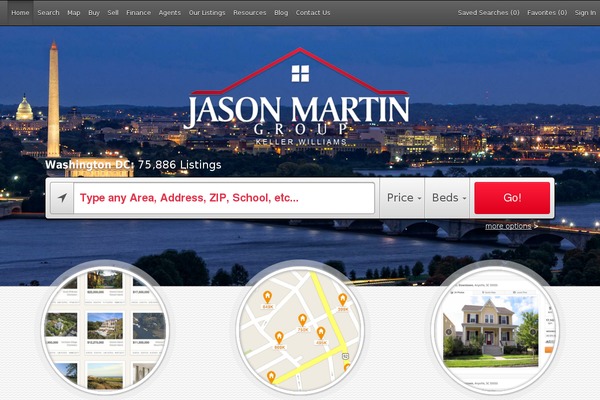
Task: Open the Price dropdown
Action: (x=402, y=198)
